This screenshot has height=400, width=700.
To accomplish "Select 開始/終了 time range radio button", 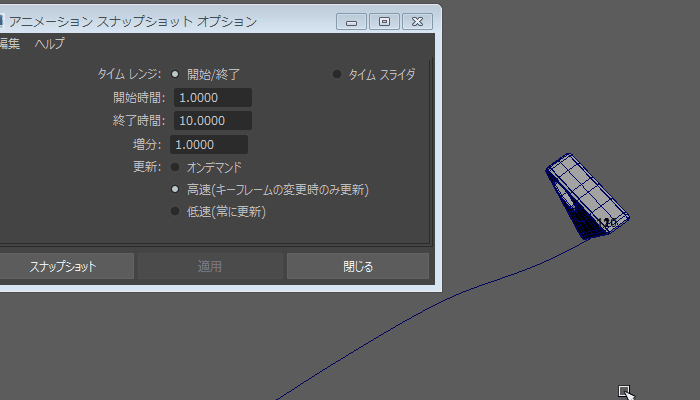I will point(175,74).
